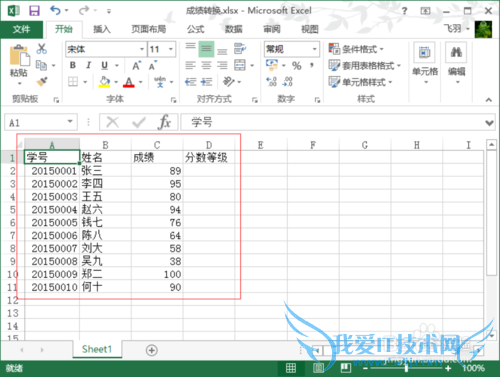This screenshot has width=500, height=377.
Task: Switch to Normal view in status bar
Action: [291, 368]
